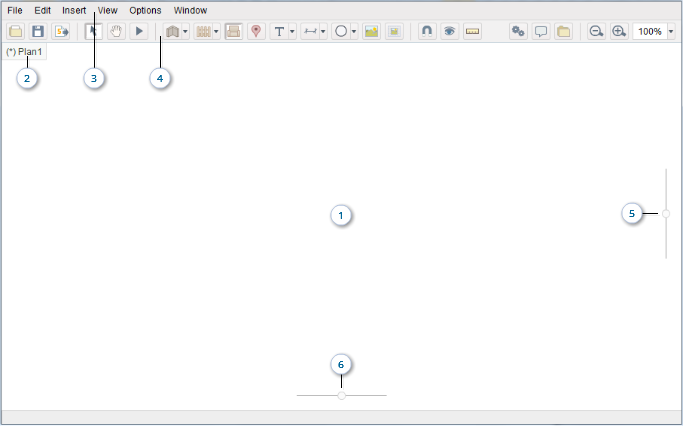The height and width of the screenshot is (428, 685).
Task: Expand the wall tool dropdown arrow
Action: 185,31
